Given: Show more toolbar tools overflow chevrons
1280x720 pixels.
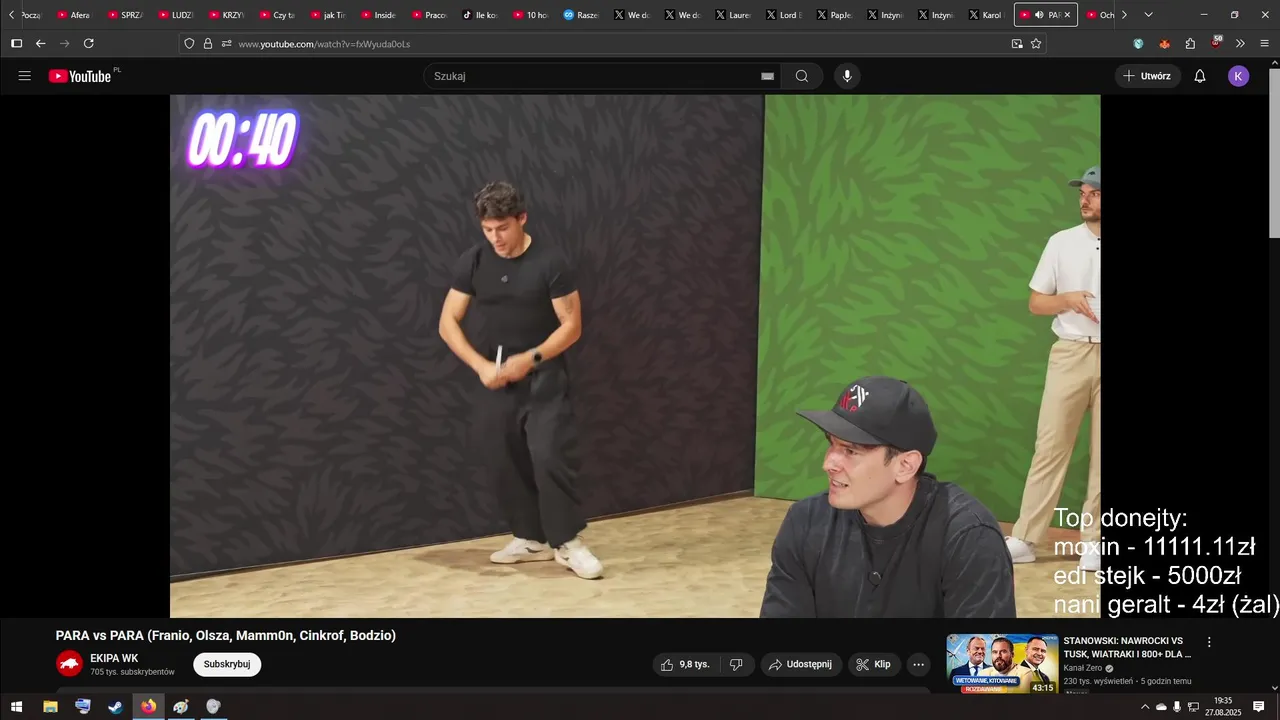Looking at the screenshot, I should (1240, 43).
